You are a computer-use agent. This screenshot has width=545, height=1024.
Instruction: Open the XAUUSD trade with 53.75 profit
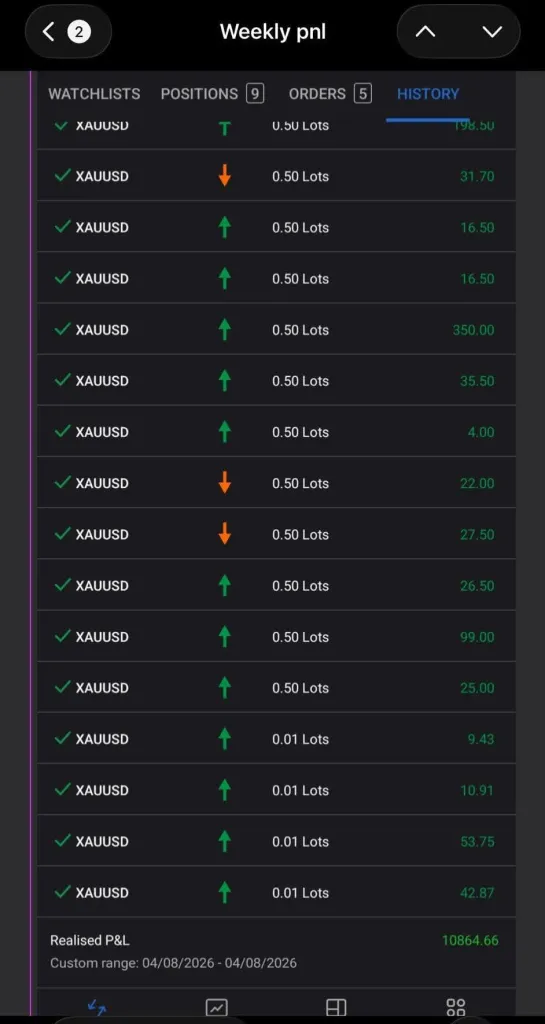(x=276, y=841)
